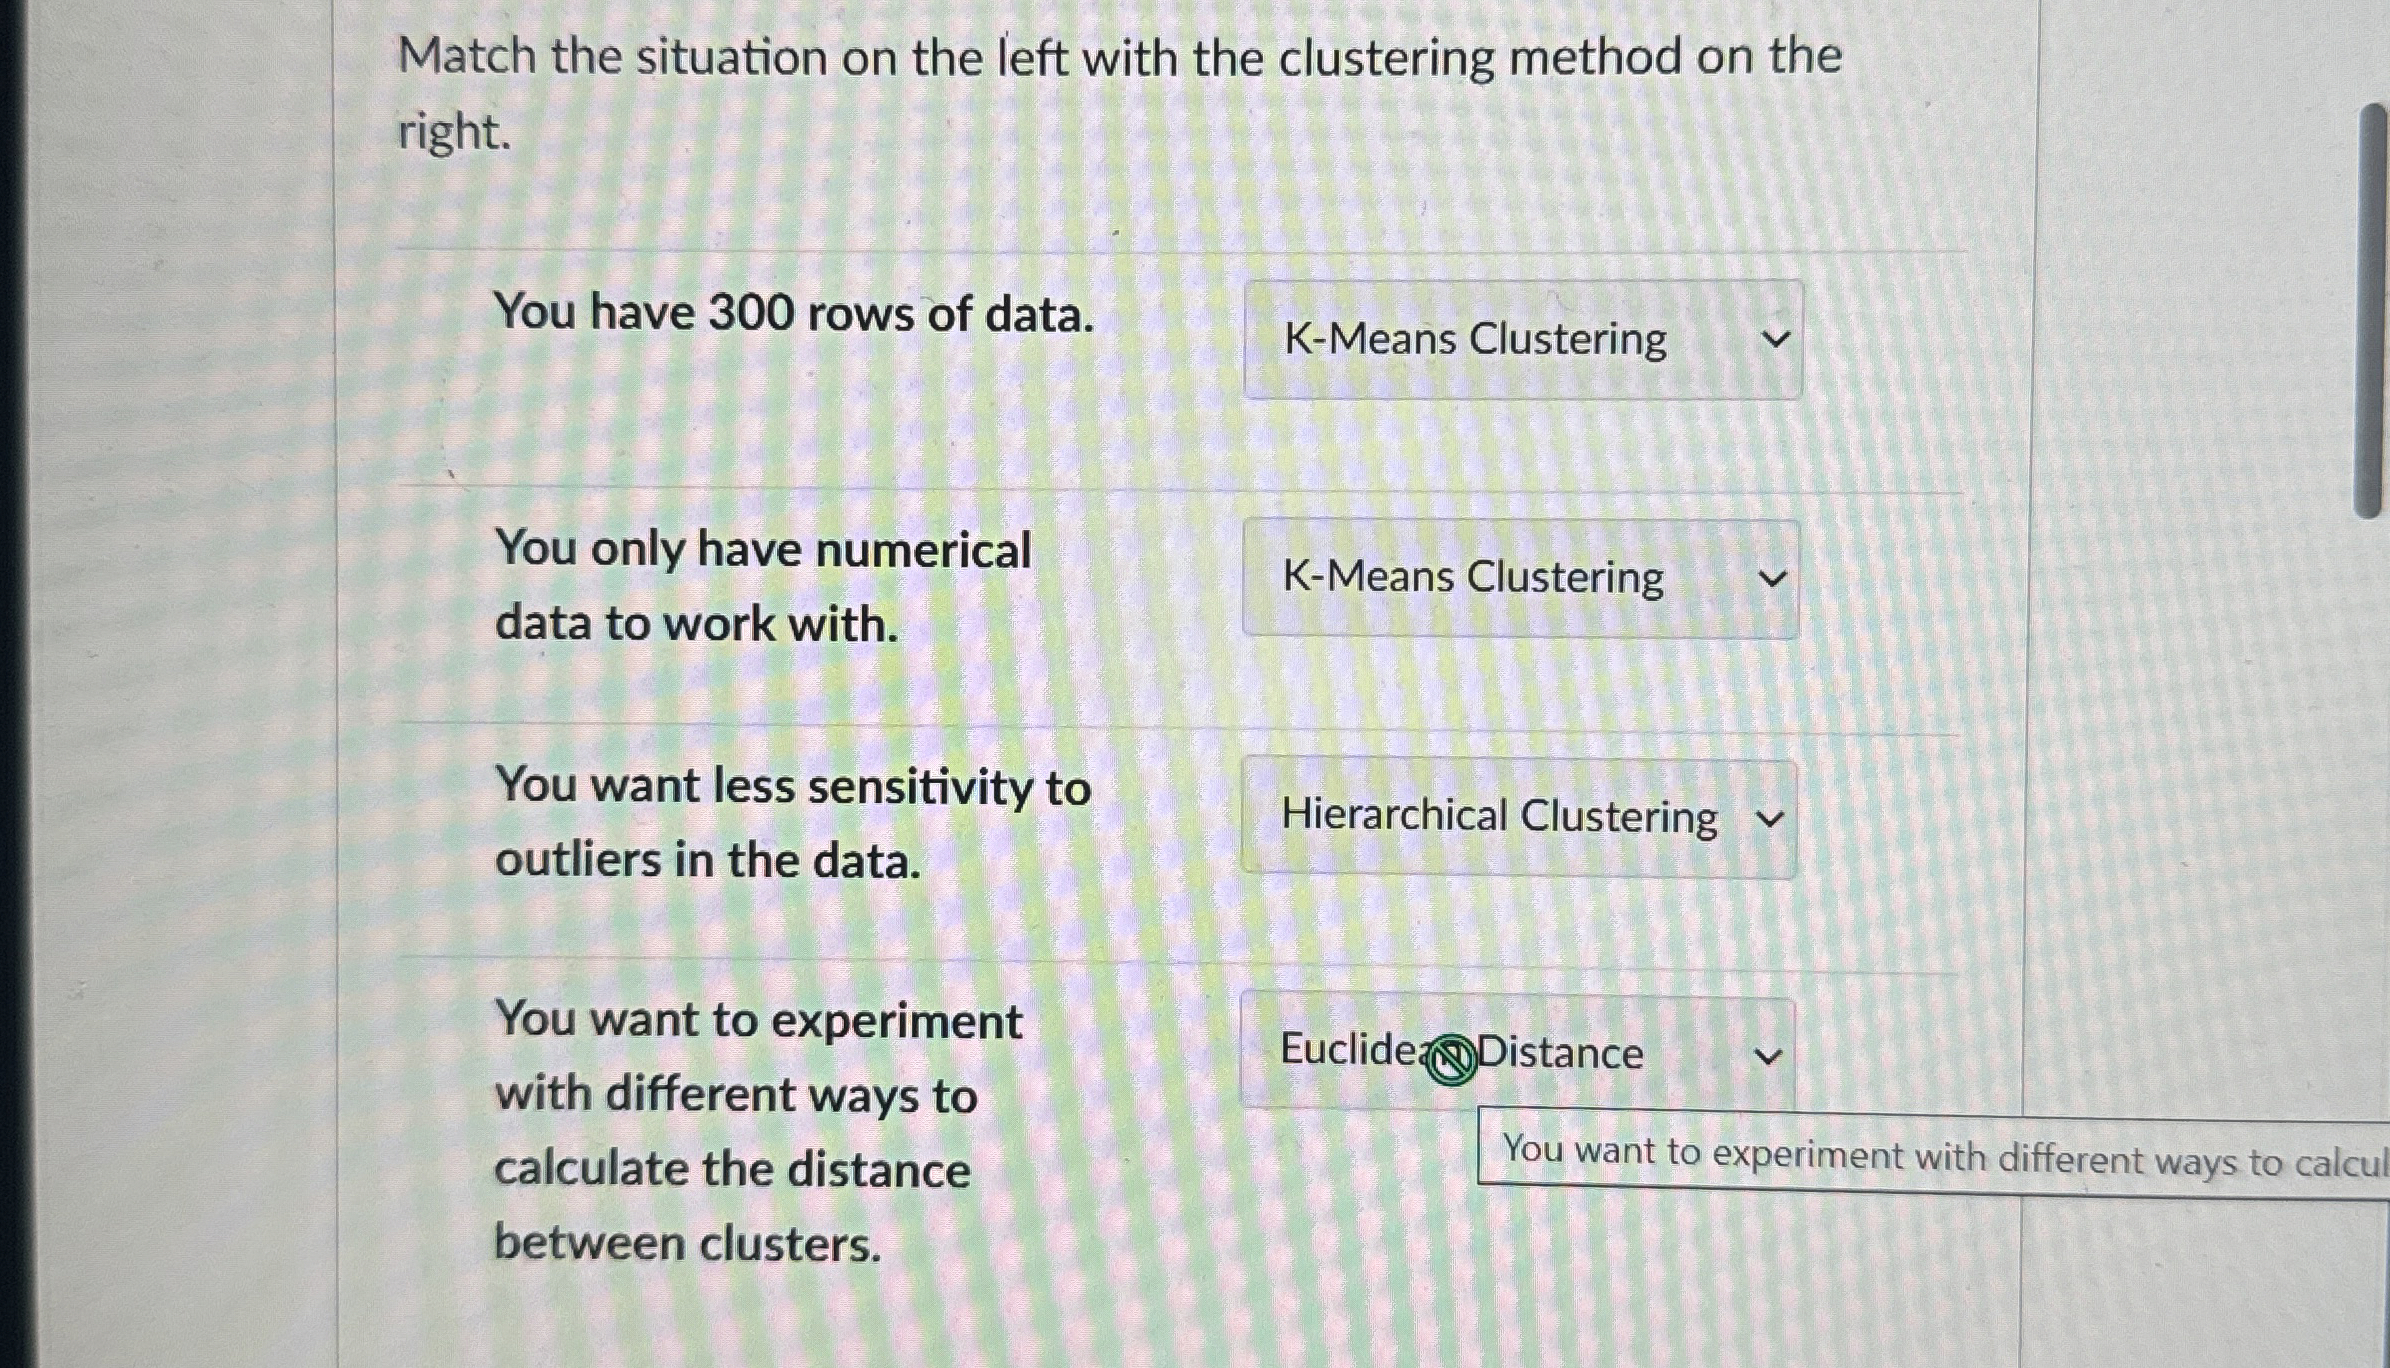2390x1368 pixels.
Task: Expand the dropdown next to numerical data situation
Action: point(1519,578)
